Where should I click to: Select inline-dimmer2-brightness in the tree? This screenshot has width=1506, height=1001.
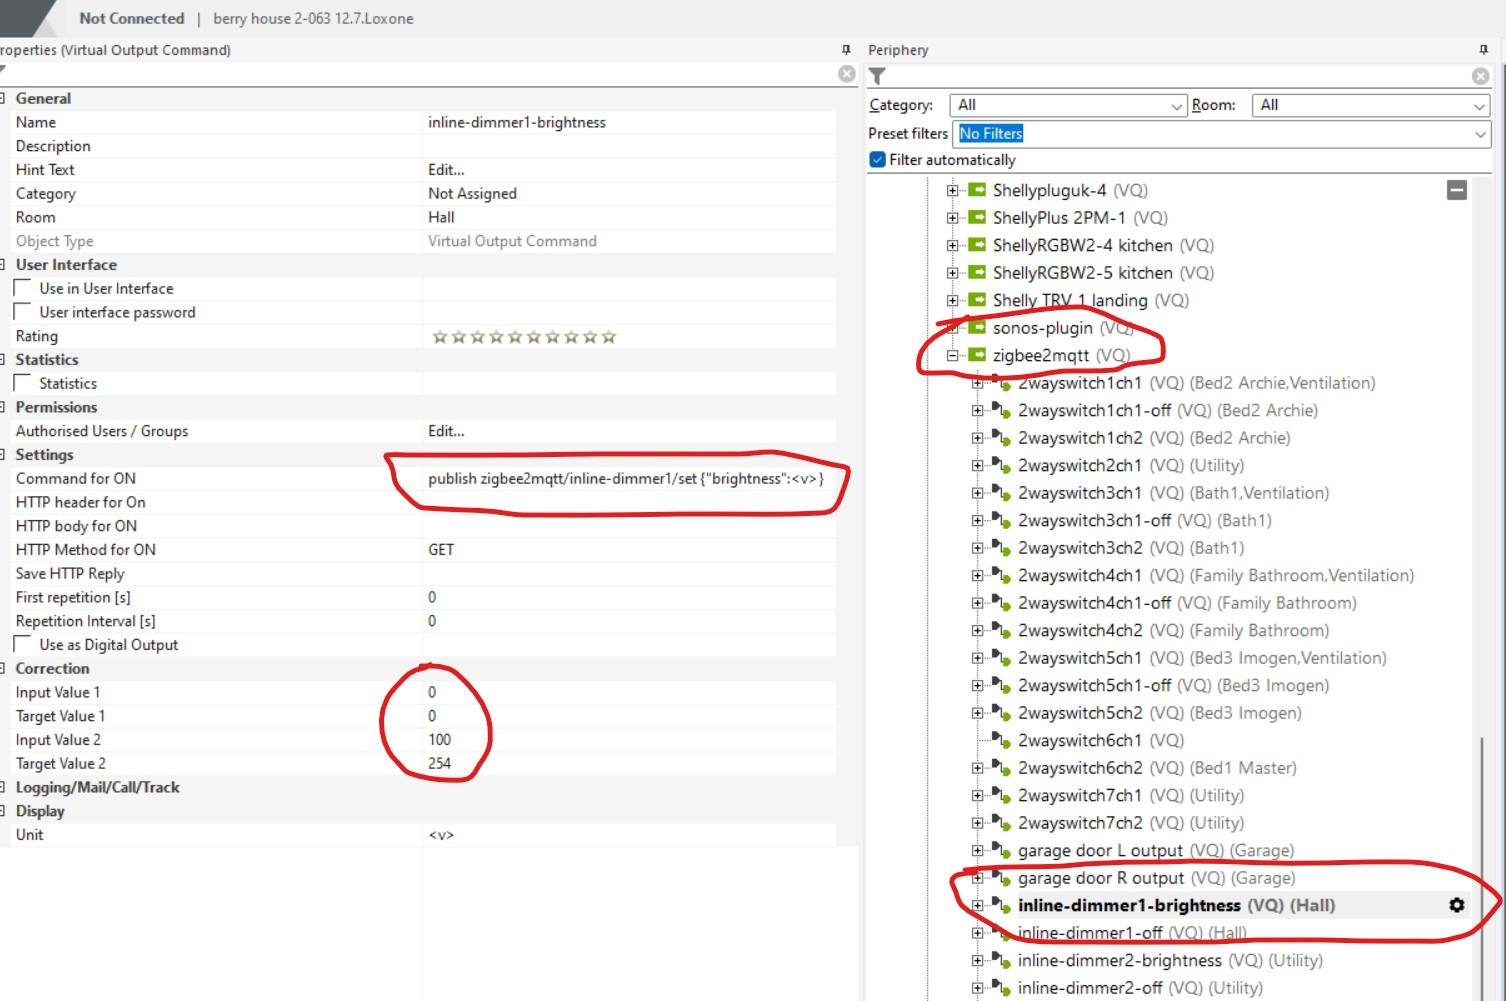coord(1119,960)
